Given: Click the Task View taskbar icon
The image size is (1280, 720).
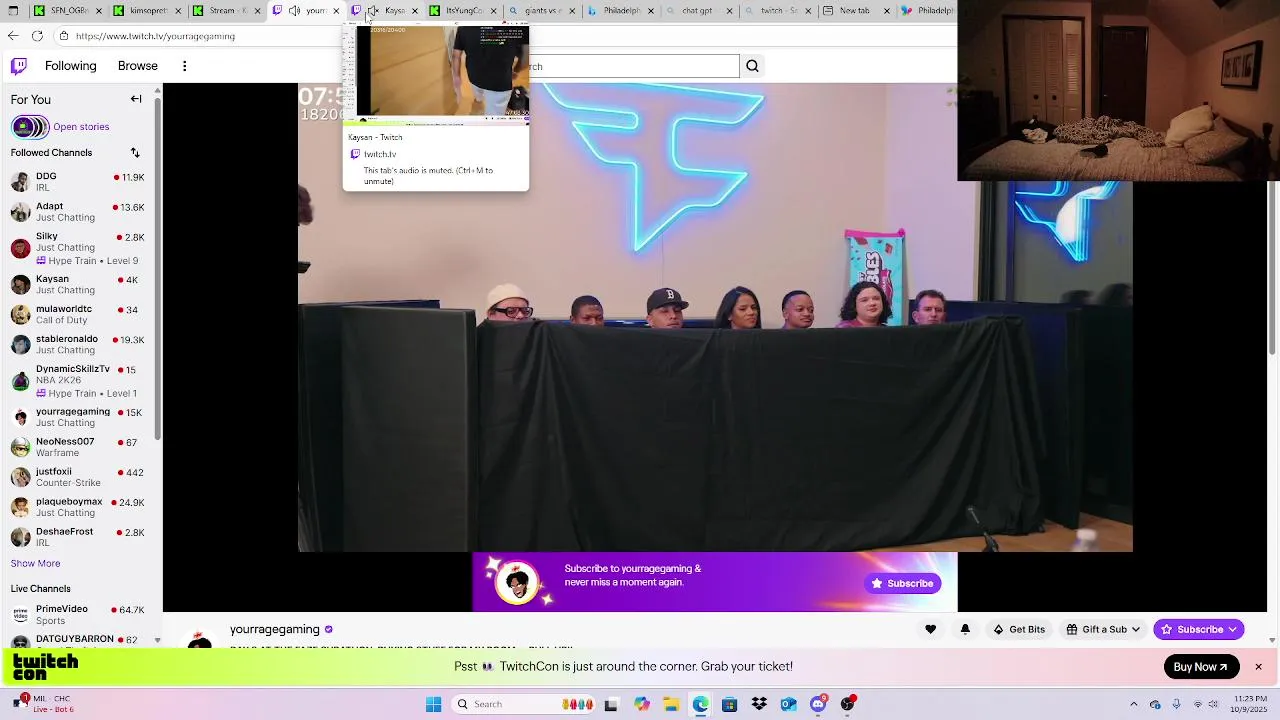Looking at the screenshot, I should pos(611,704).
